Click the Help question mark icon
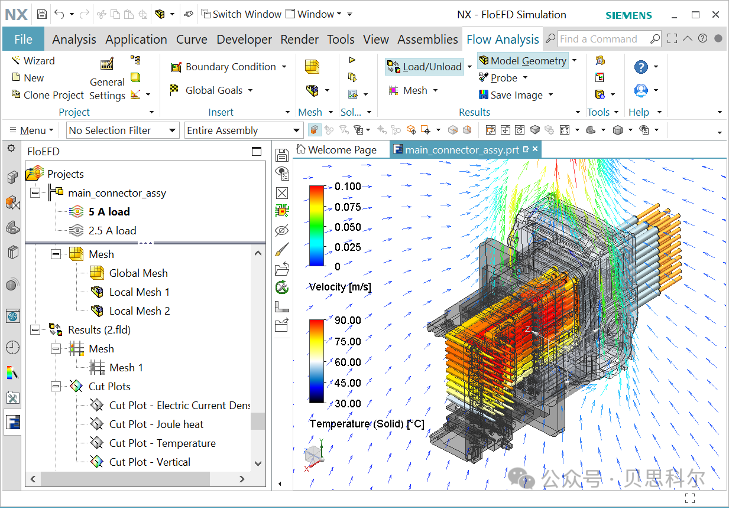The width and height of the screenshot is (729, 508). point(641,66)
